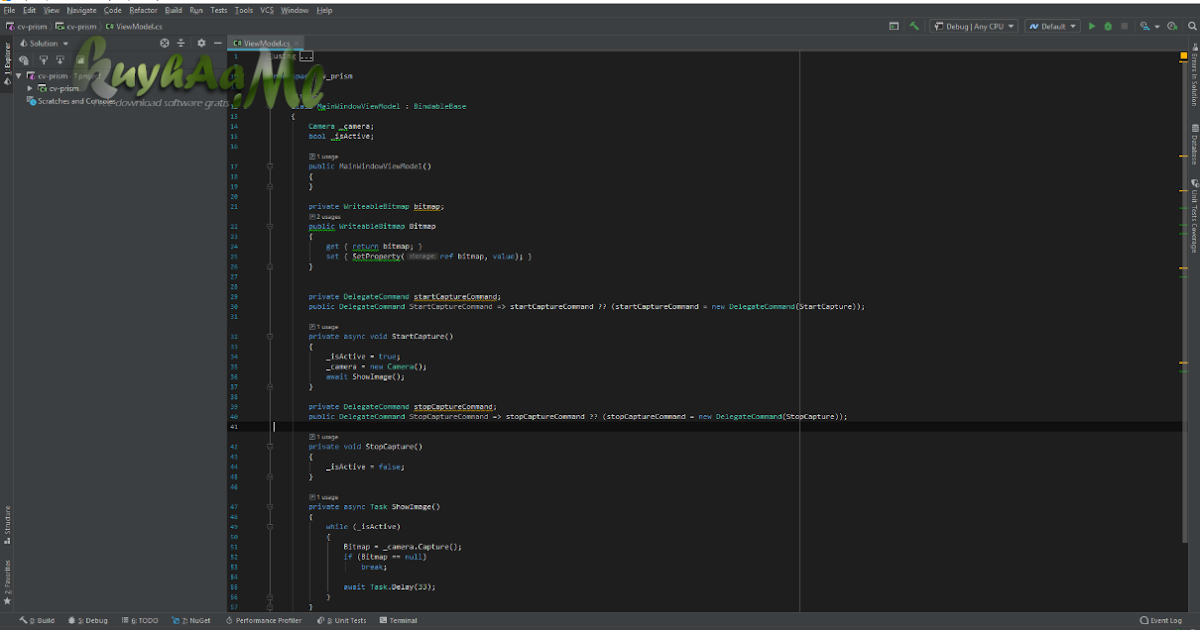
Task: Open the Help menu
Action: click(x=324, y=10)
